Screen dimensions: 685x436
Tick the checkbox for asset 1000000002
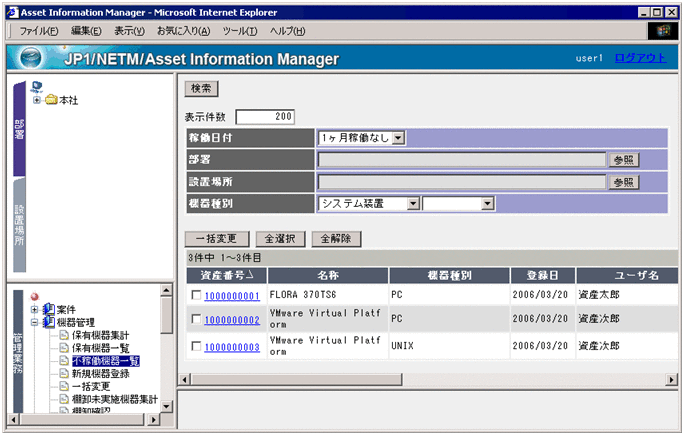point(195,319)
